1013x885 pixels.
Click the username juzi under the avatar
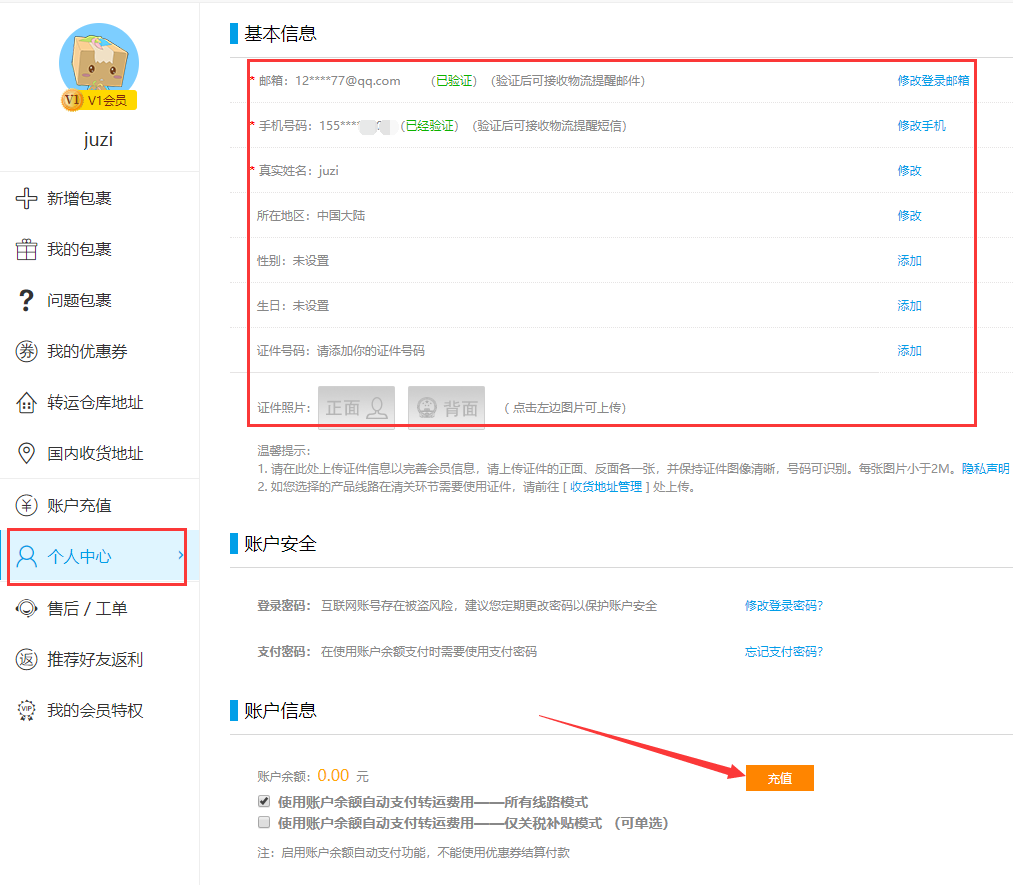point(98,140)
